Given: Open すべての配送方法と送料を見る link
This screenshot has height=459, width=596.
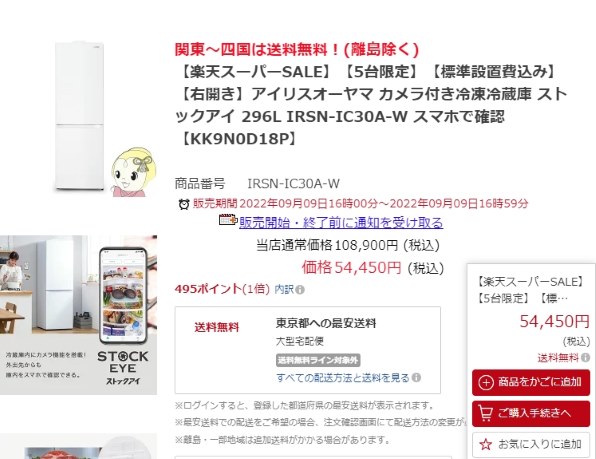Looking at the screenshot, I should pyautogui.click(x=343, y=378).
